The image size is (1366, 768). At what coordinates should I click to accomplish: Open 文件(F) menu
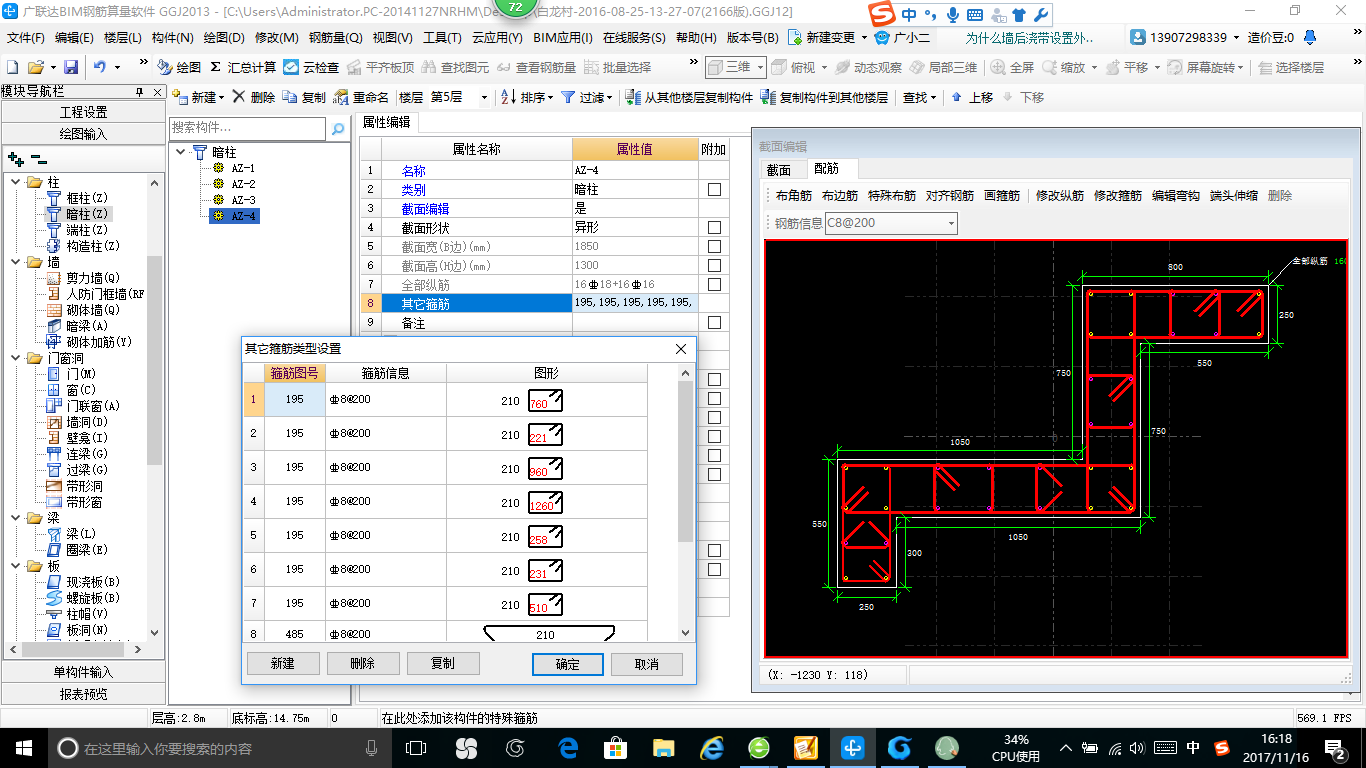click(26, 38)
